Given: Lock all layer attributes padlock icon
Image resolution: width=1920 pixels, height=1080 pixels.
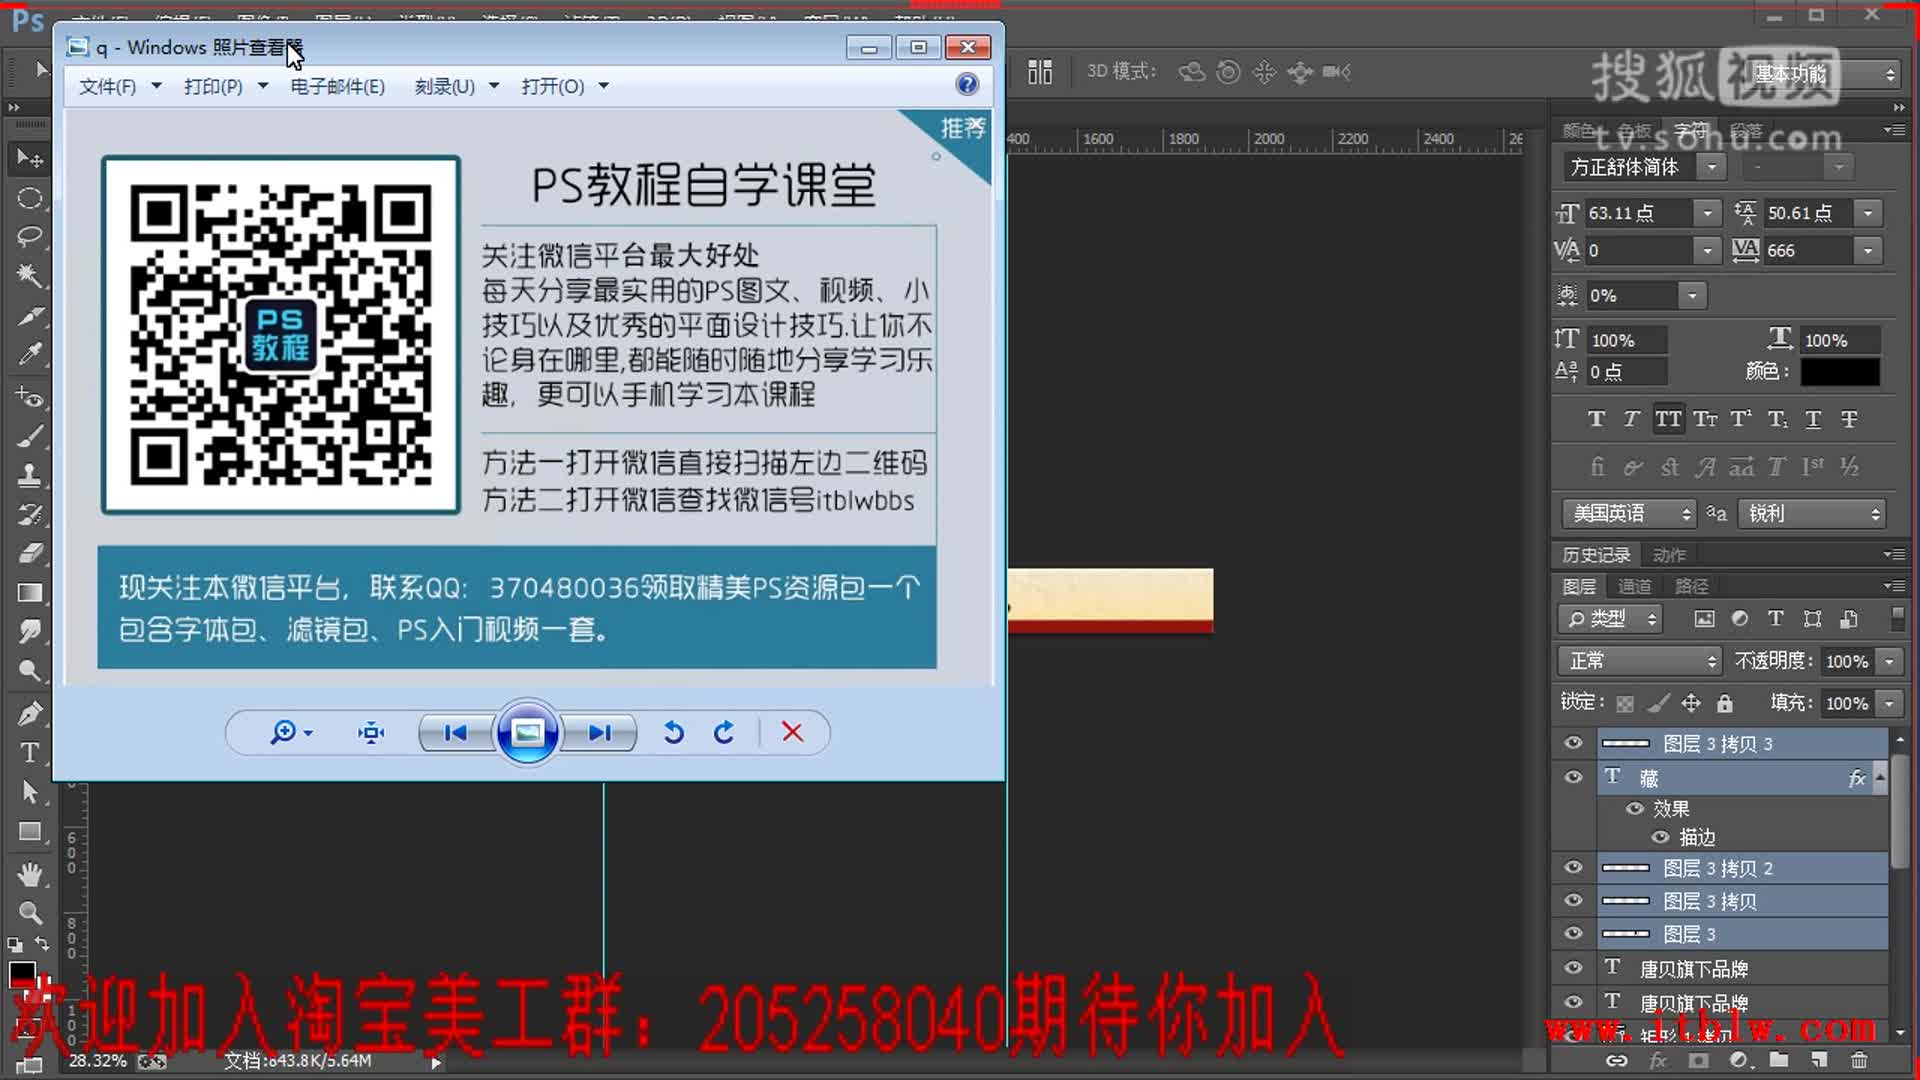Looking at the screenshot, I should pos(1725,703).
